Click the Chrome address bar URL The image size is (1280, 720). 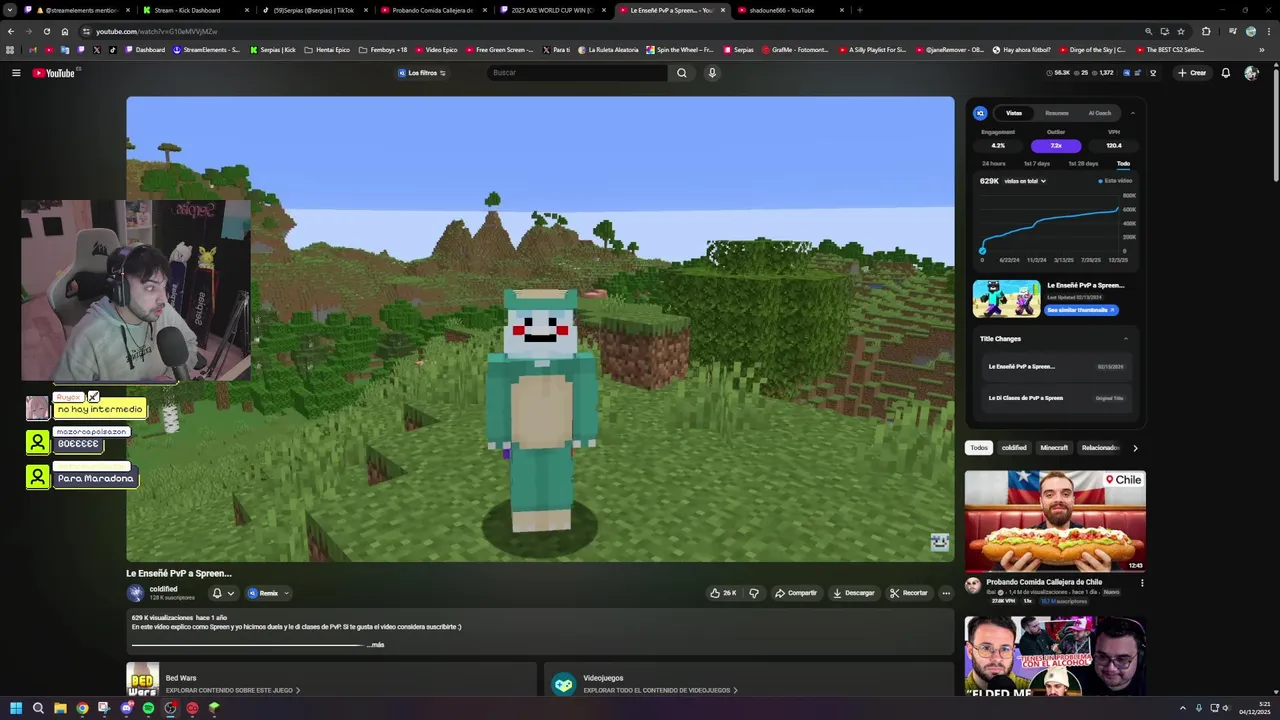pyautogui.click(x=156, y=31)
